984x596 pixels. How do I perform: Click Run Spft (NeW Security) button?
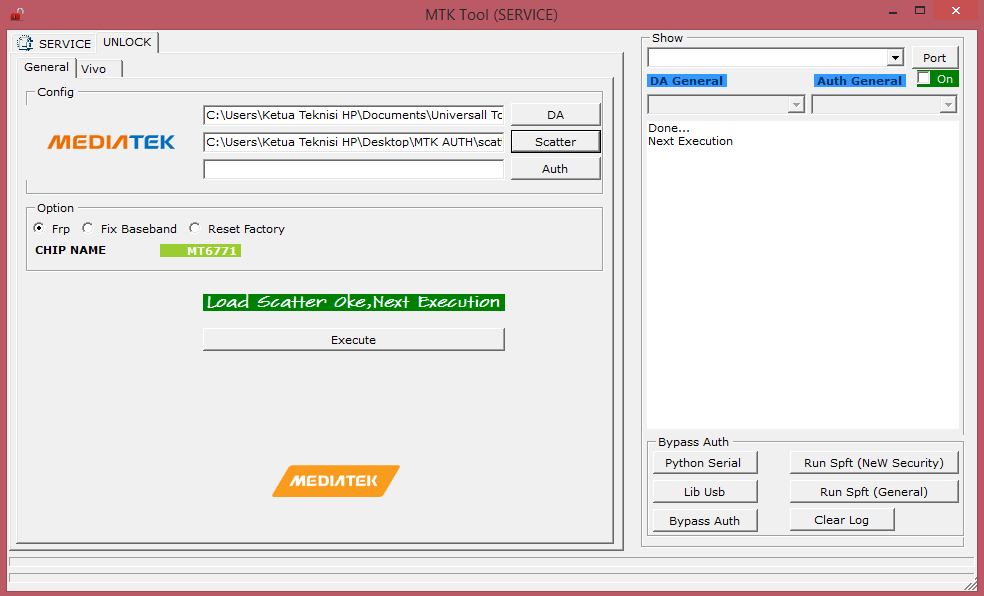tap(874, 463)
